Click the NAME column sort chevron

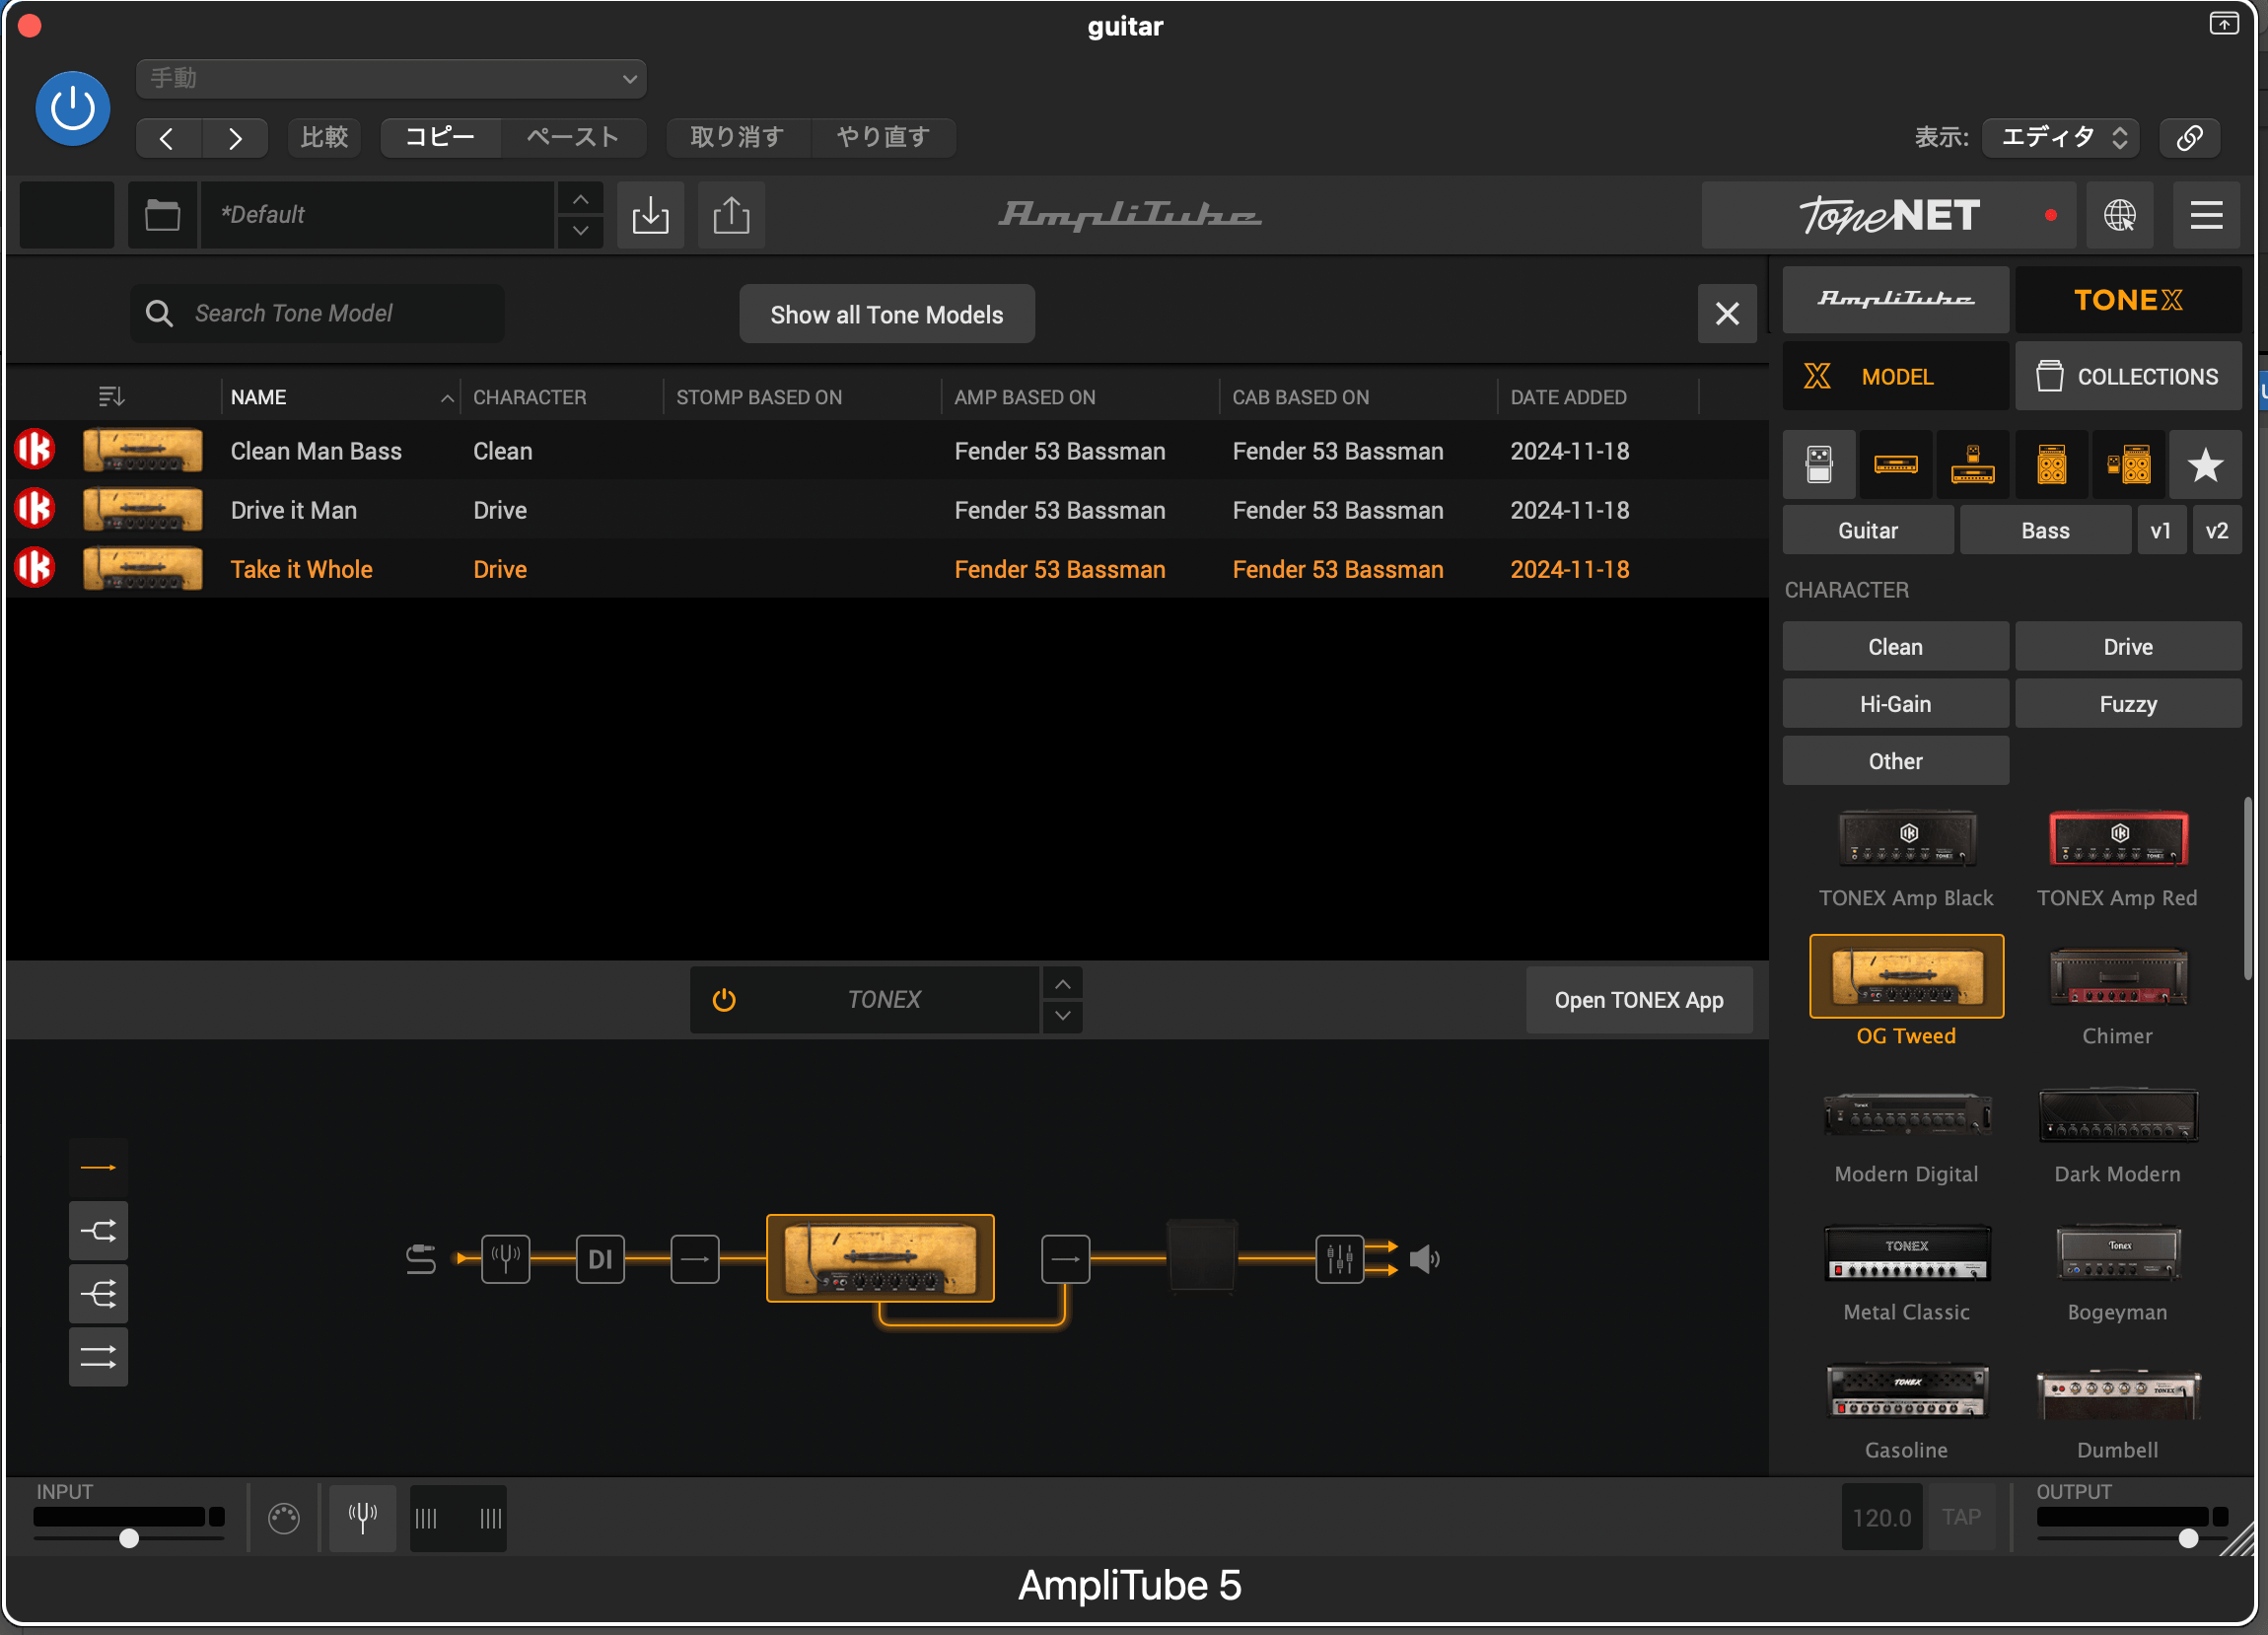(447, 396)
